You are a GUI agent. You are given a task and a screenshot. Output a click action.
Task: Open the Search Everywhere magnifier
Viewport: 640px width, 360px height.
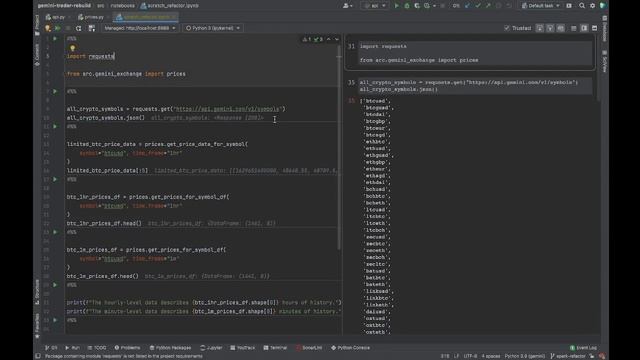point(582,6)
